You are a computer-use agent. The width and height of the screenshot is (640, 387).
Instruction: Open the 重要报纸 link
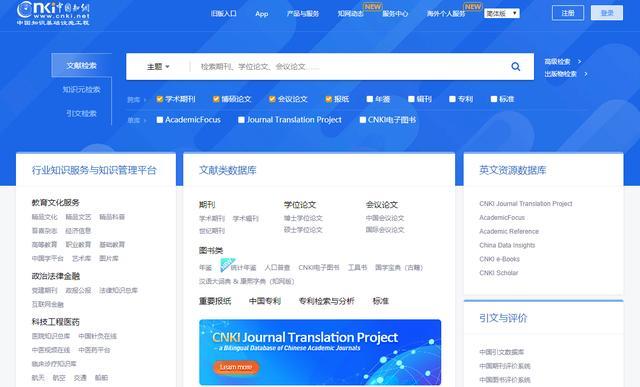pos(215,301)
